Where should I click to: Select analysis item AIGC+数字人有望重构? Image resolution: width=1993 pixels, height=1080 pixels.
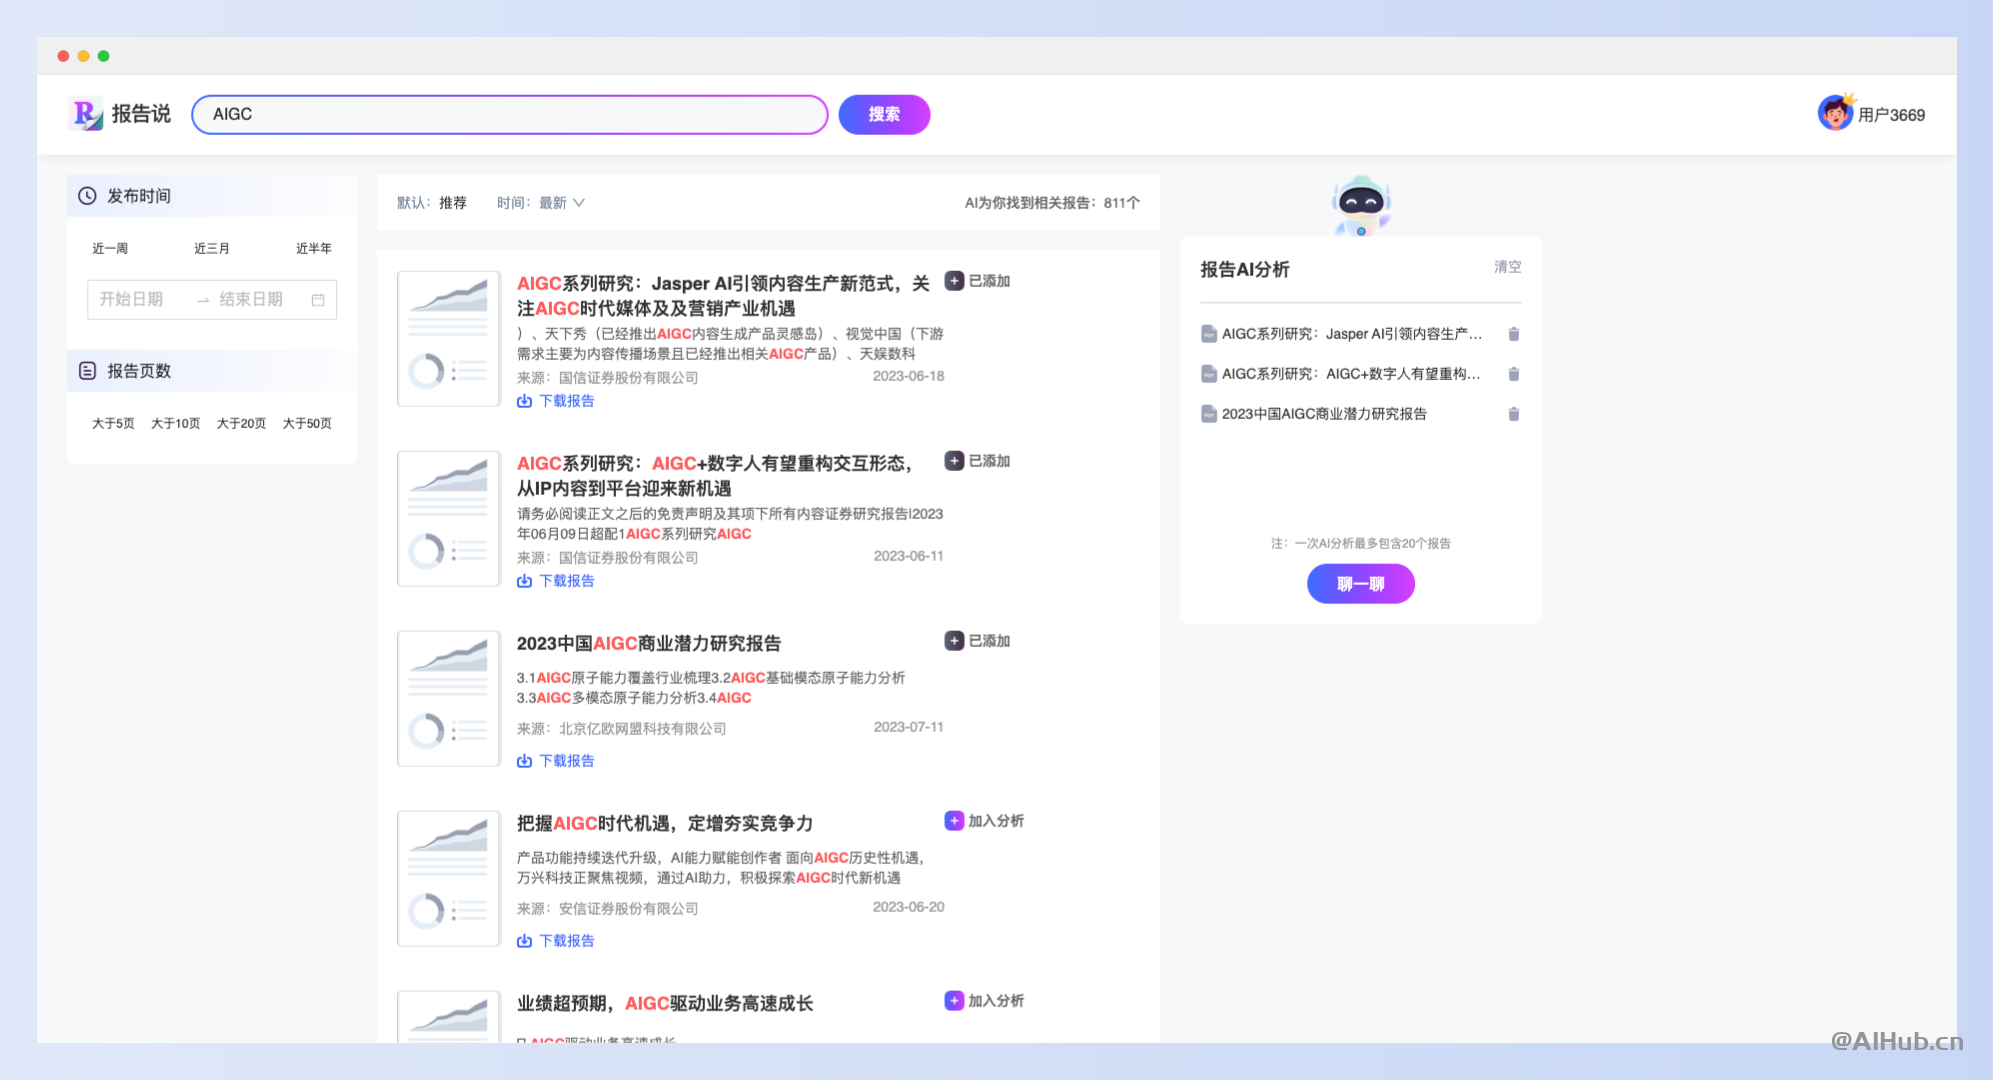click(1351, 374)
